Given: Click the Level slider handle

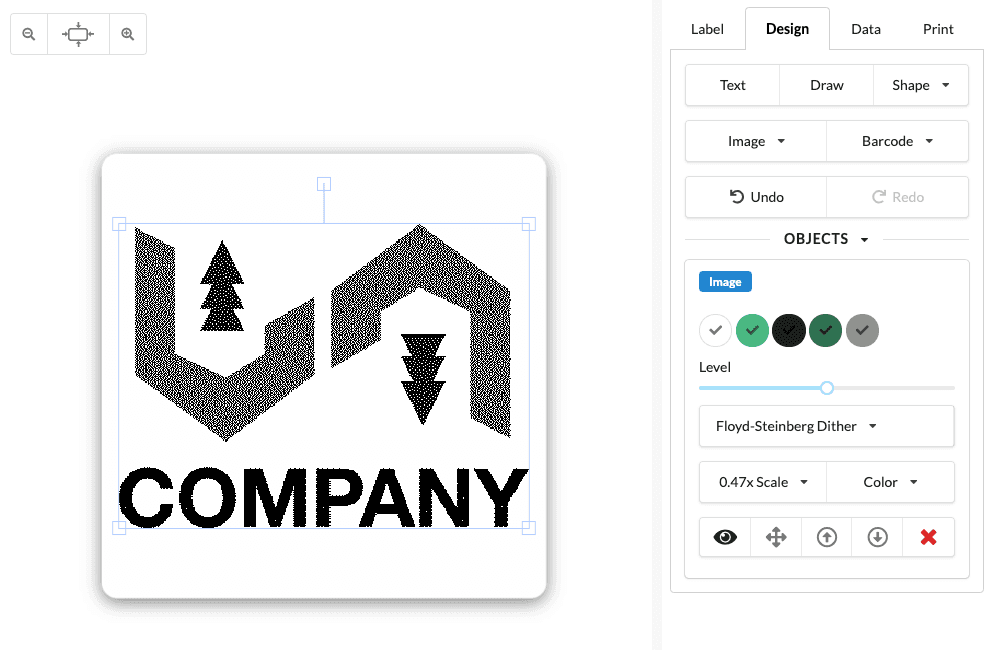Looking at the screenshot, I should click(x=827, y=388).
